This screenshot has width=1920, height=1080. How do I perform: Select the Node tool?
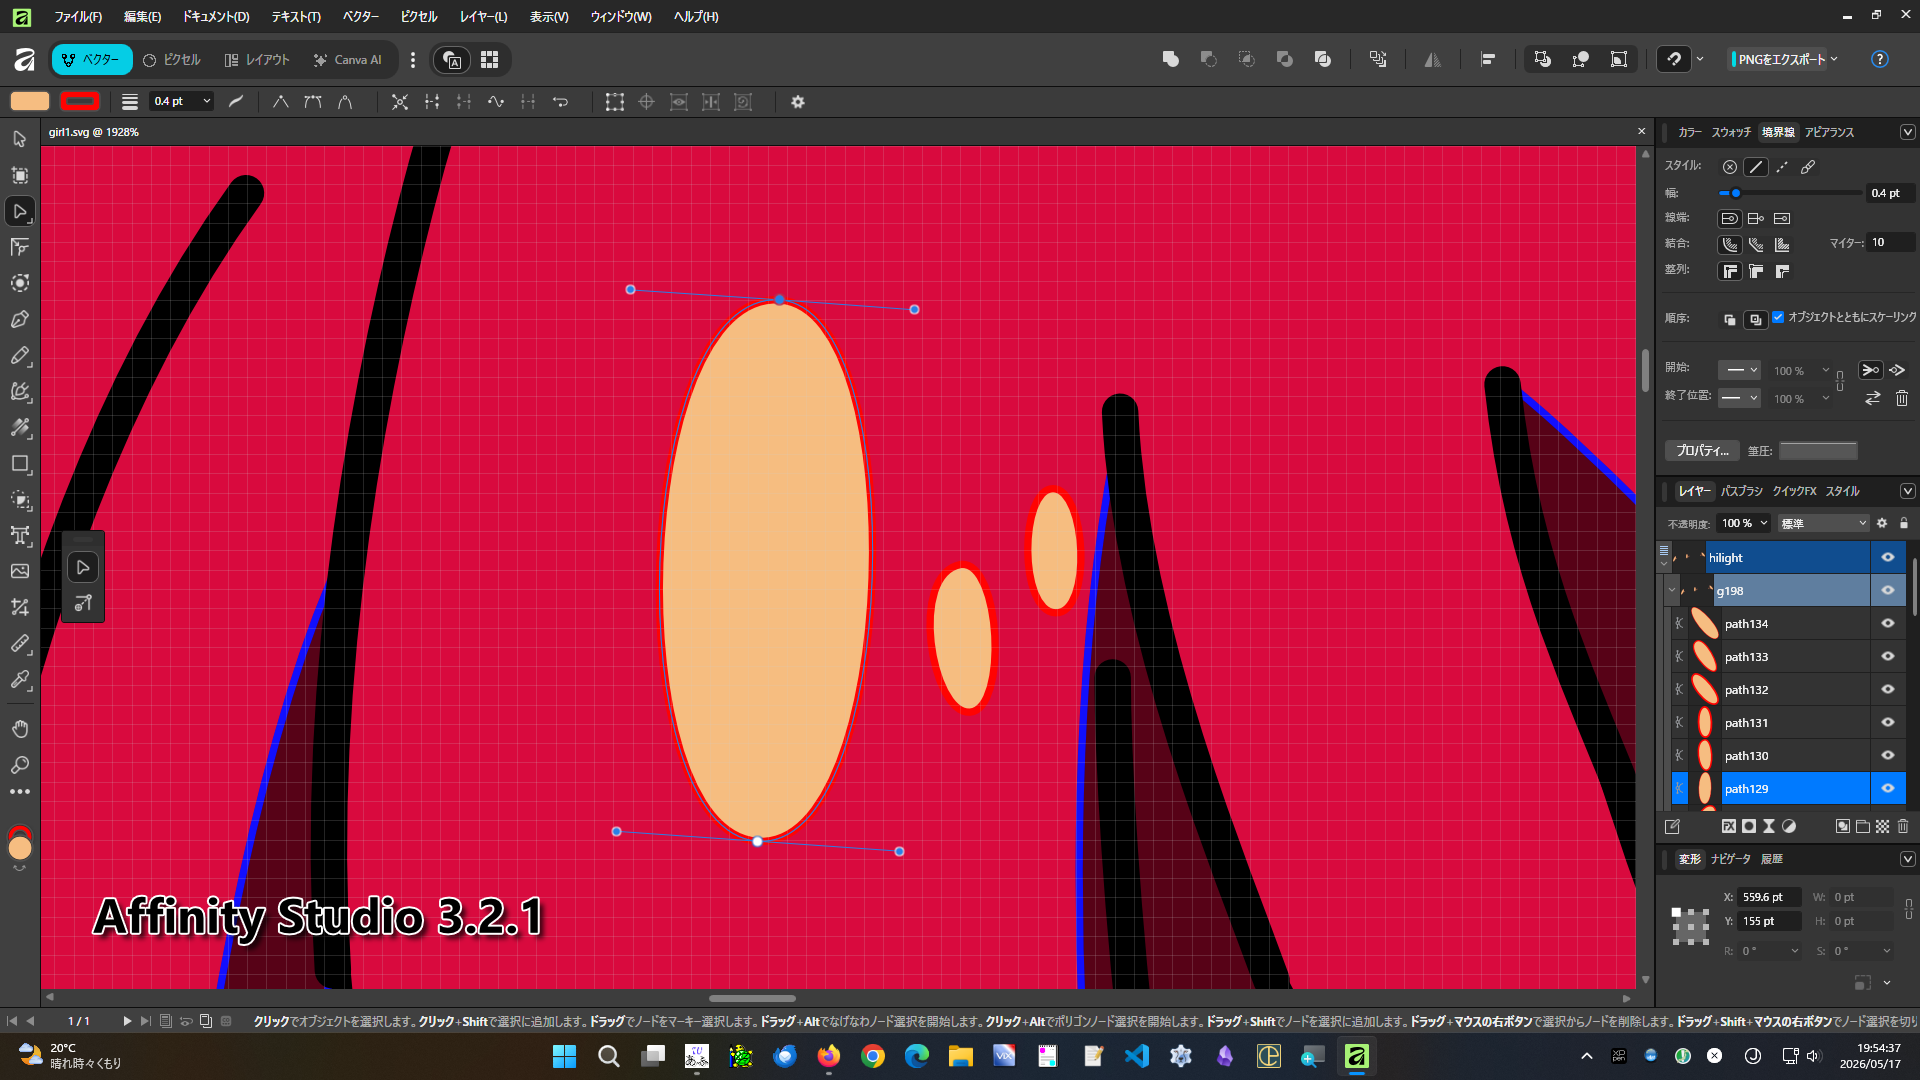click(x=20, y=211)
